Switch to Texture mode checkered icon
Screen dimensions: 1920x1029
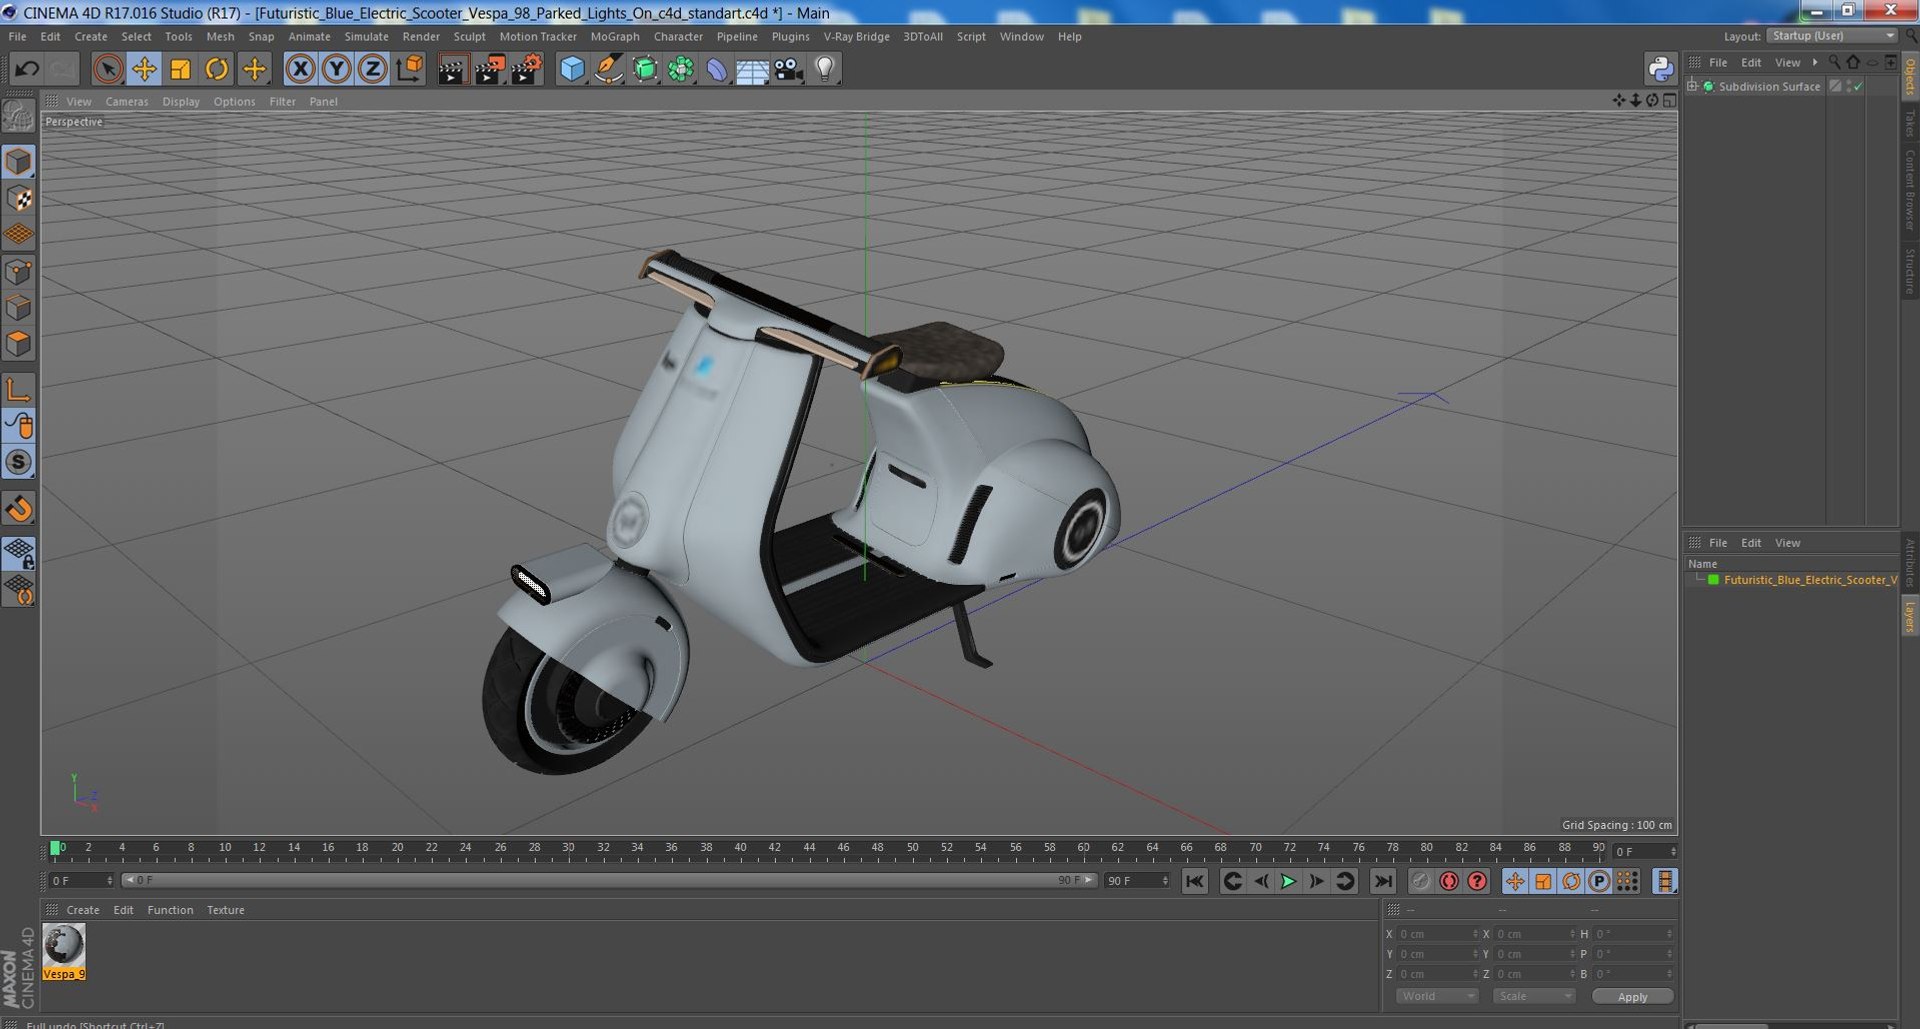point(18,198)
